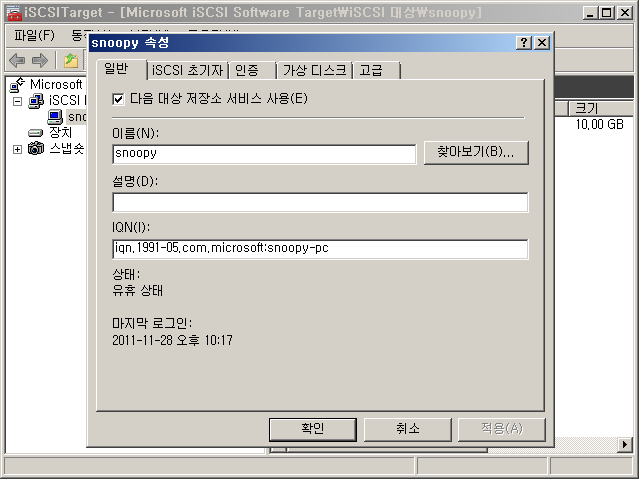This screenshot has height=479, width=639.
Task: Click the 확인 button
Action: 313,429
